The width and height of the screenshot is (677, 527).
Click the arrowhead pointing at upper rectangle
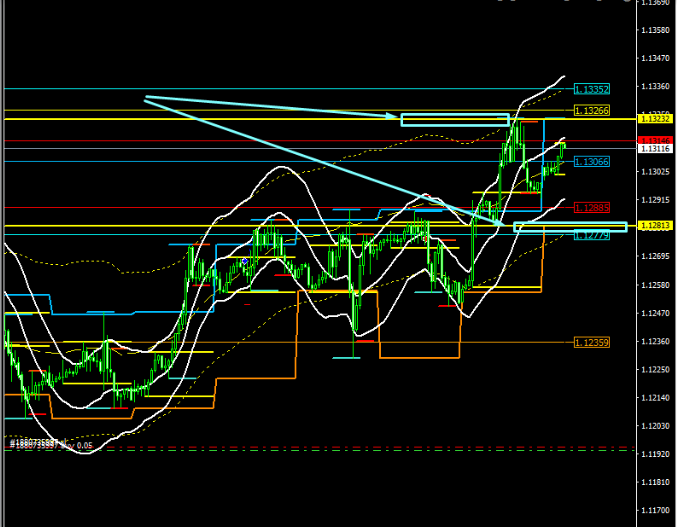(396, 118)
